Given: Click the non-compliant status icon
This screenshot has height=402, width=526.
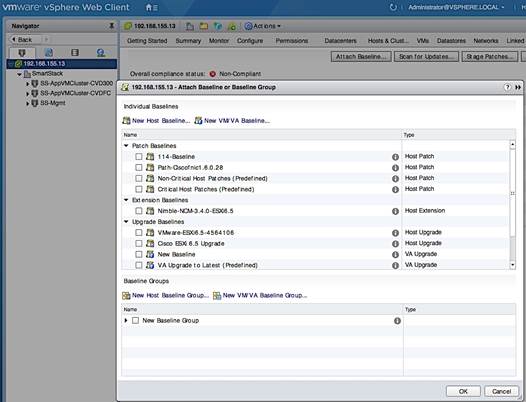Looking at the screenshot, I should 212,74.
